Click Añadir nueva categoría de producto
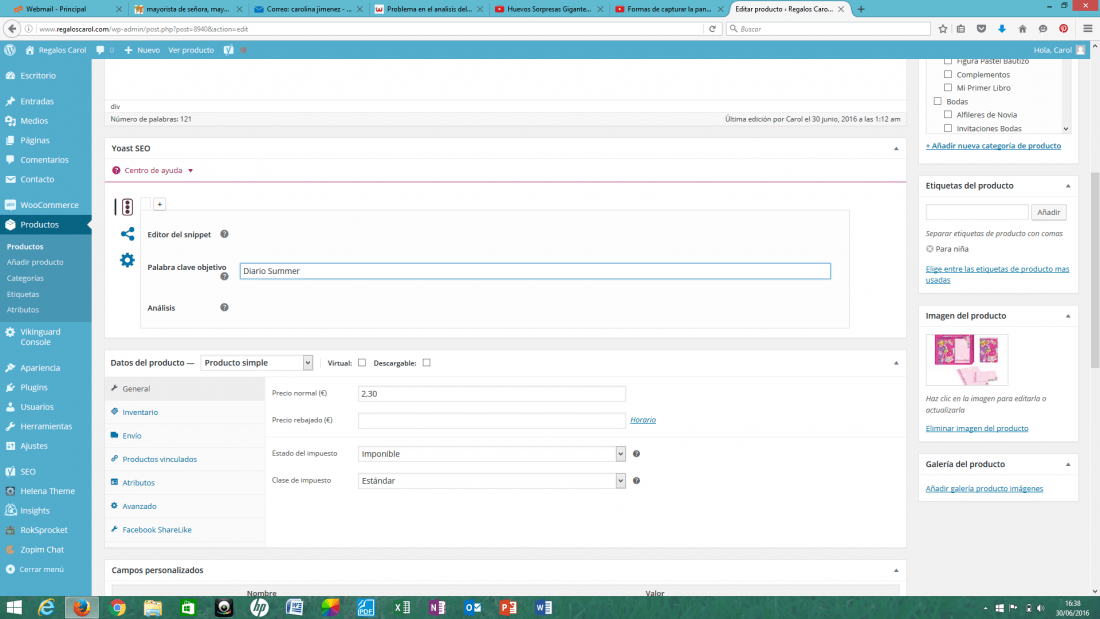This screenshot has height=619, width=1100. 993,146
